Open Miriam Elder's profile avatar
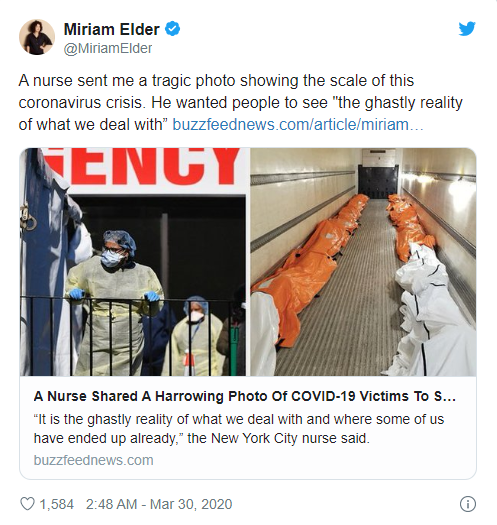Image resolution: width=497 pixels, height=525 pixels. click(37, 37)
